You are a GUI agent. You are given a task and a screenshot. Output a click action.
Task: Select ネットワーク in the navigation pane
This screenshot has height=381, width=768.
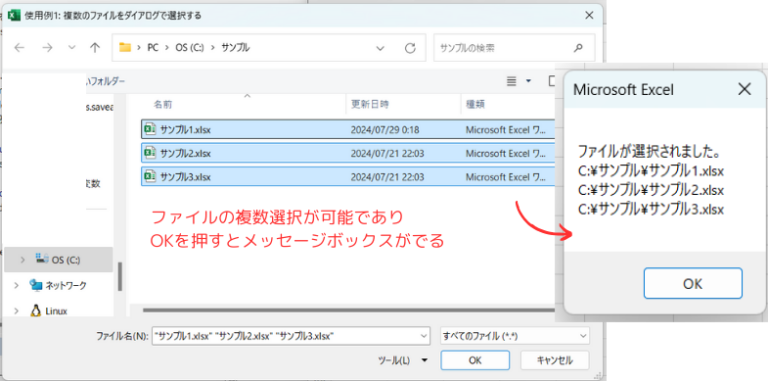tap(66, 285)
